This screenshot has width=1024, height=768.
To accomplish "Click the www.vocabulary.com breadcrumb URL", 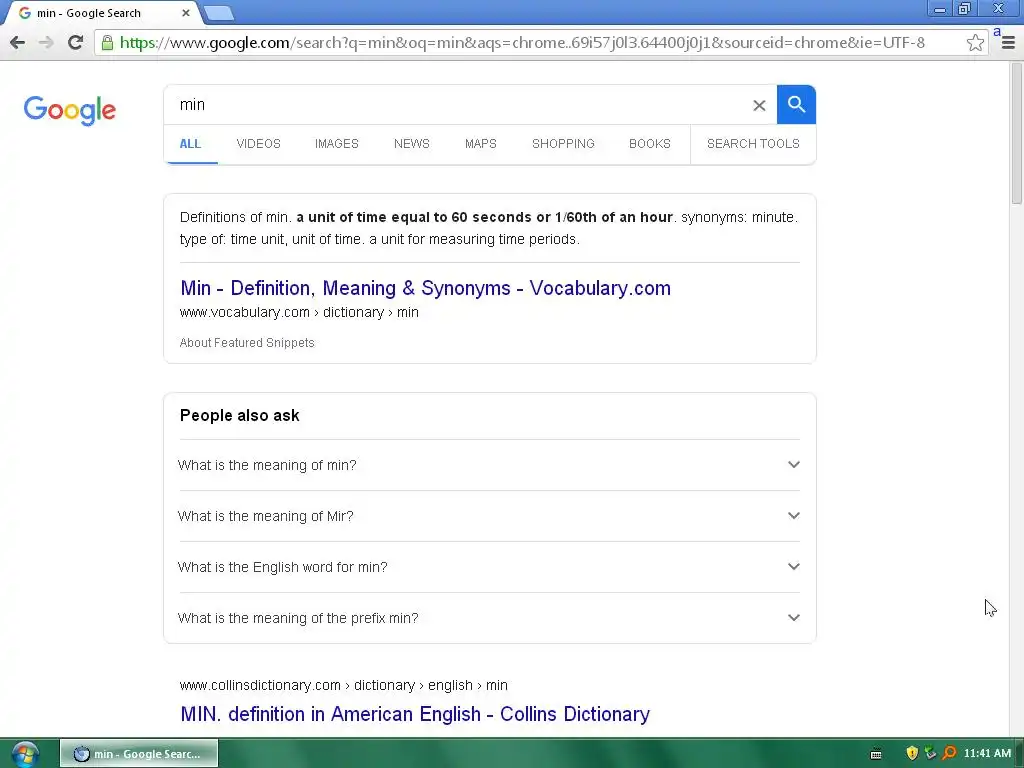I will click(x=299, y=312).
